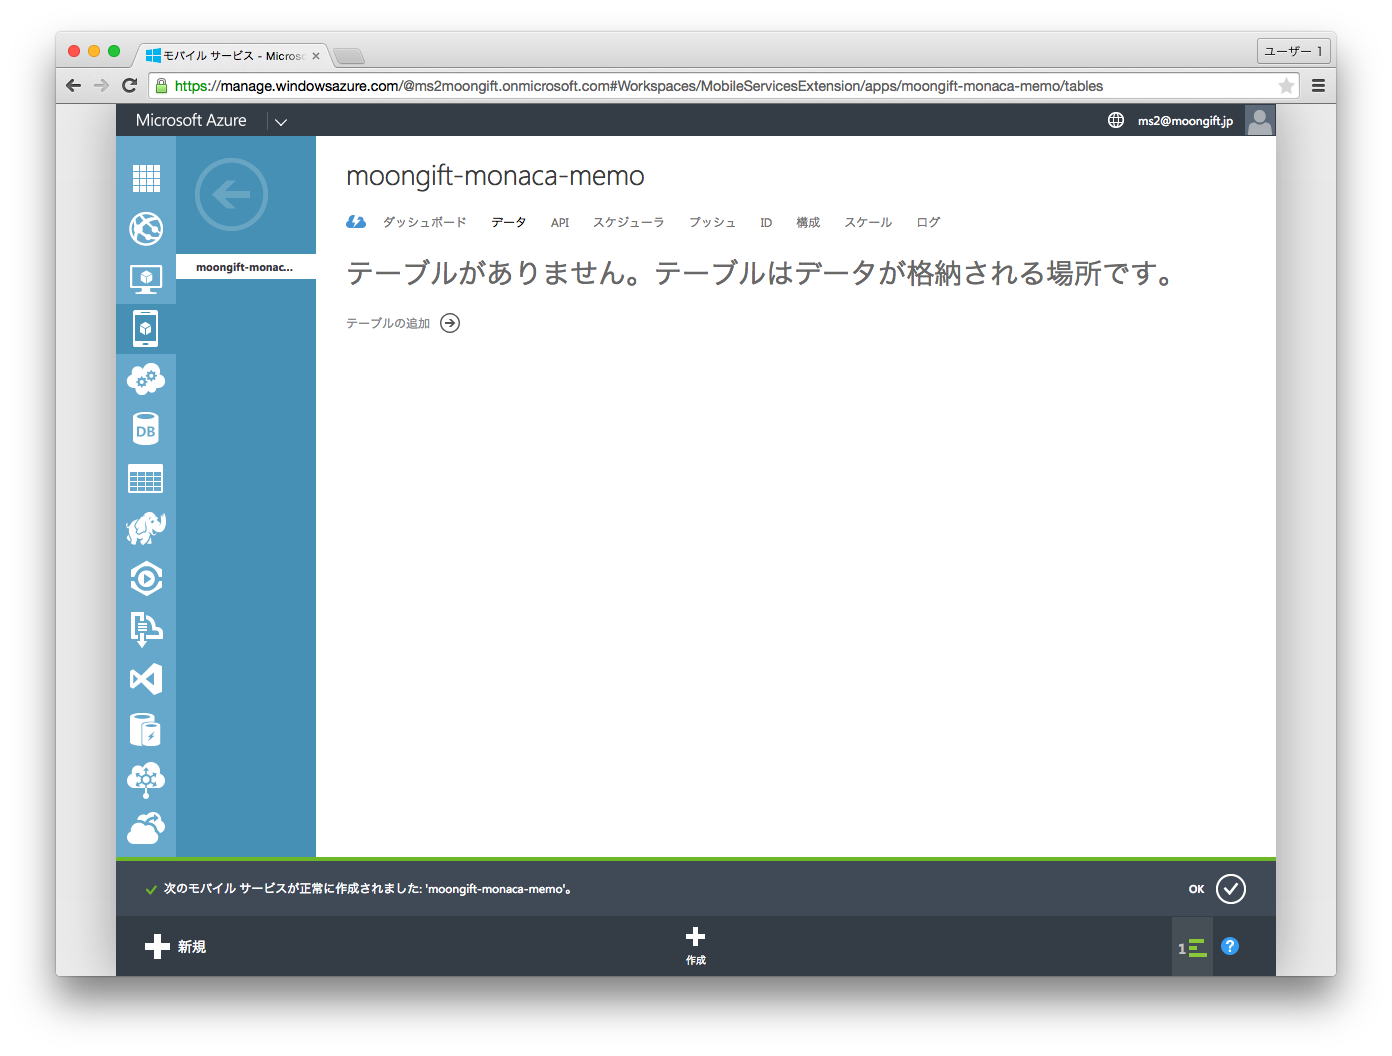Switch to the ダッシュボード tab
Screen dimensions: 1392x1056
point(424,223)
